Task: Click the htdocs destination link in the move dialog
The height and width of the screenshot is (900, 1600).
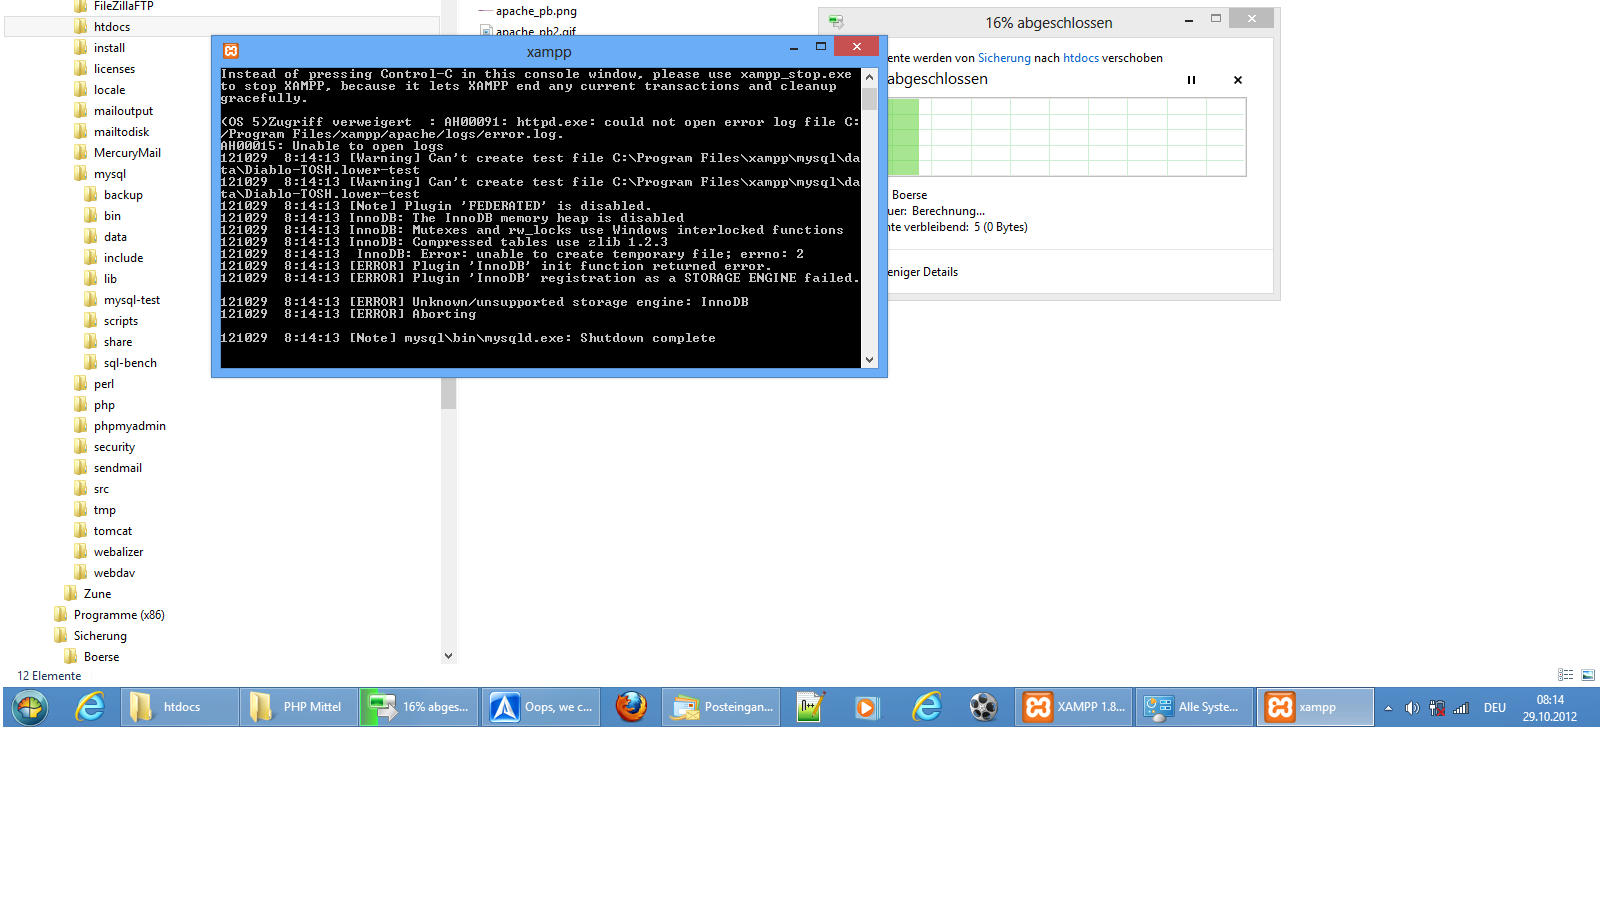Action: (x=1081, y=58)
